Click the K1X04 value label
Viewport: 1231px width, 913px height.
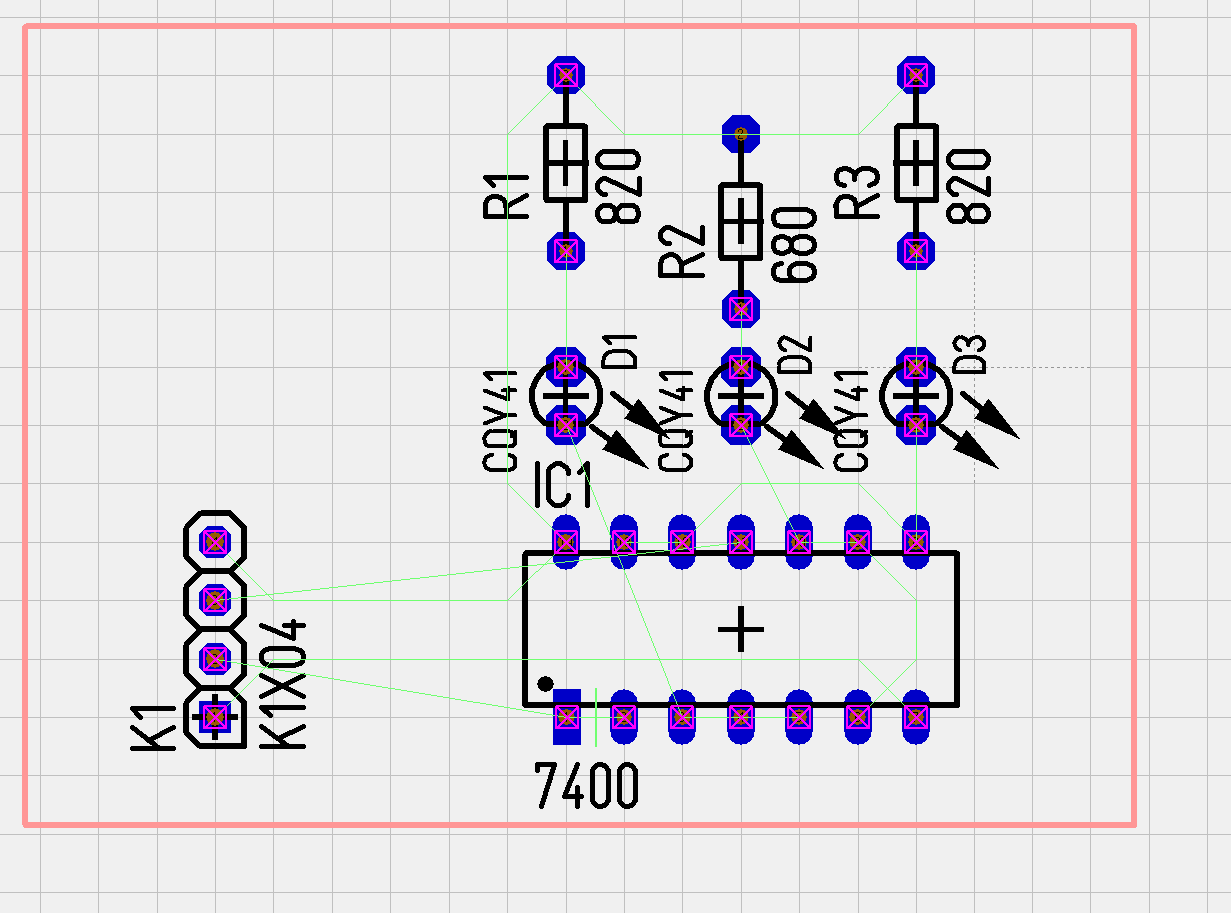tap(284, 684)
